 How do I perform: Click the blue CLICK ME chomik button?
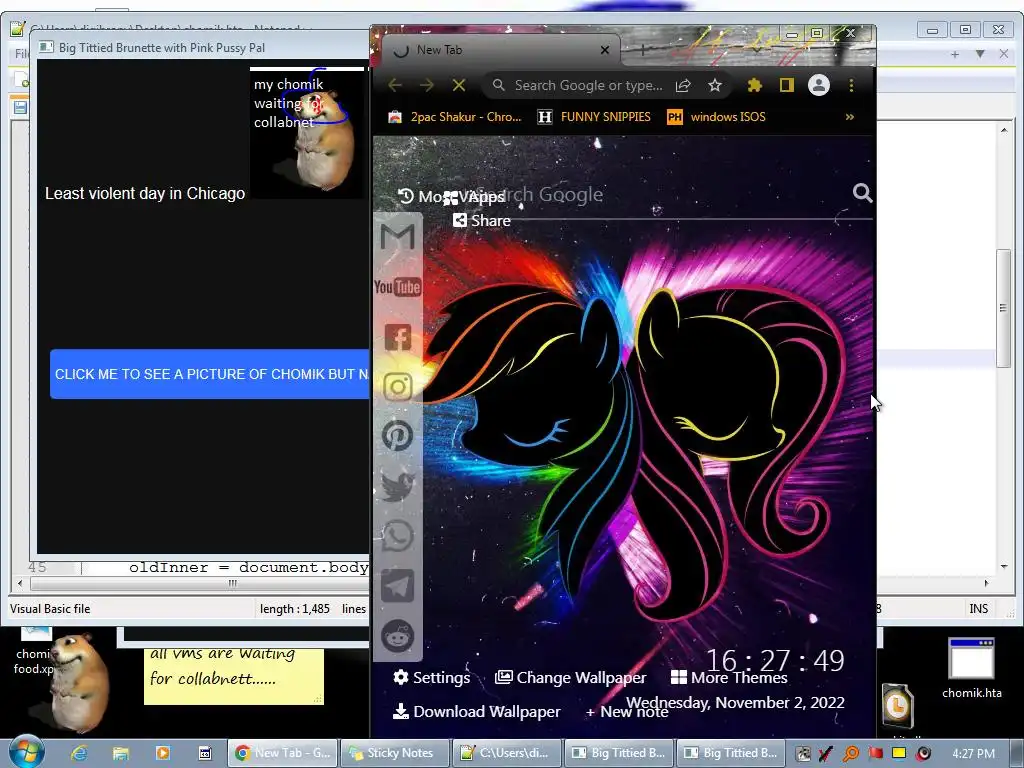210,374
